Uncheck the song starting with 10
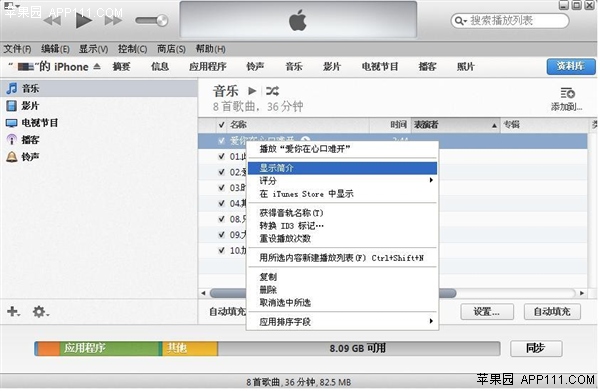This screenshot has width=600, height=391. [221, 251]
